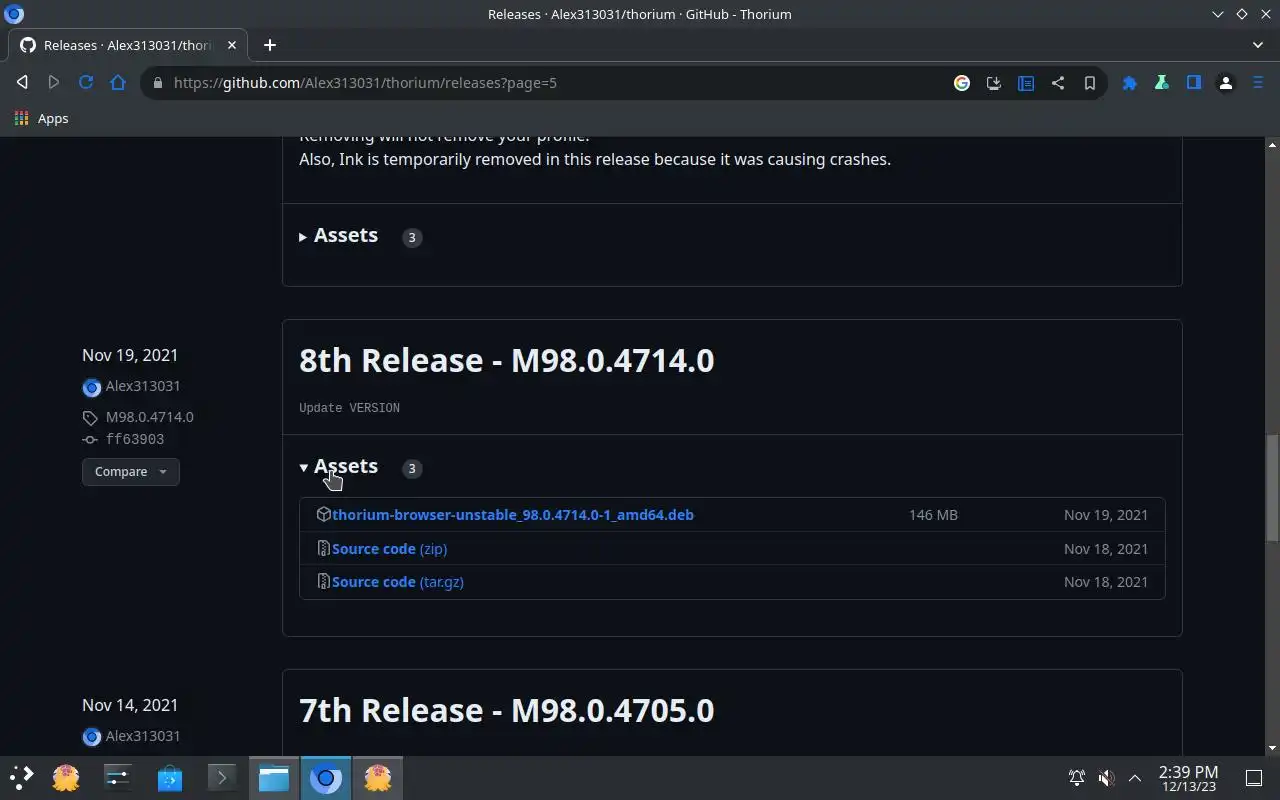Download Source code (zip)
This screenshot has height=800, width=1280.
pyautogui.click(x=390, y=549)
